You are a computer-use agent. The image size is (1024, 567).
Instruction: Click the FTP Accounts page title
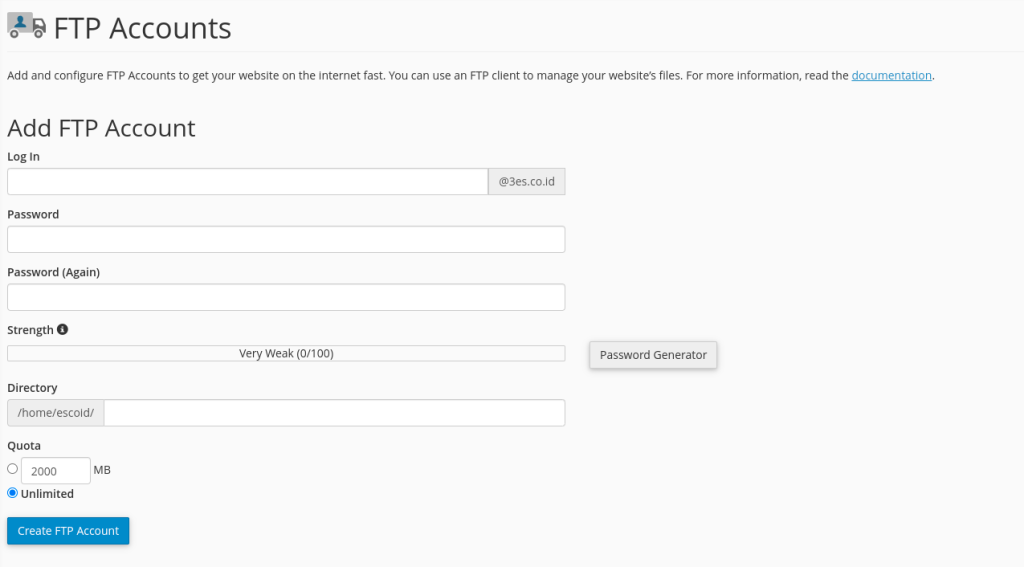tap(142, 28)
